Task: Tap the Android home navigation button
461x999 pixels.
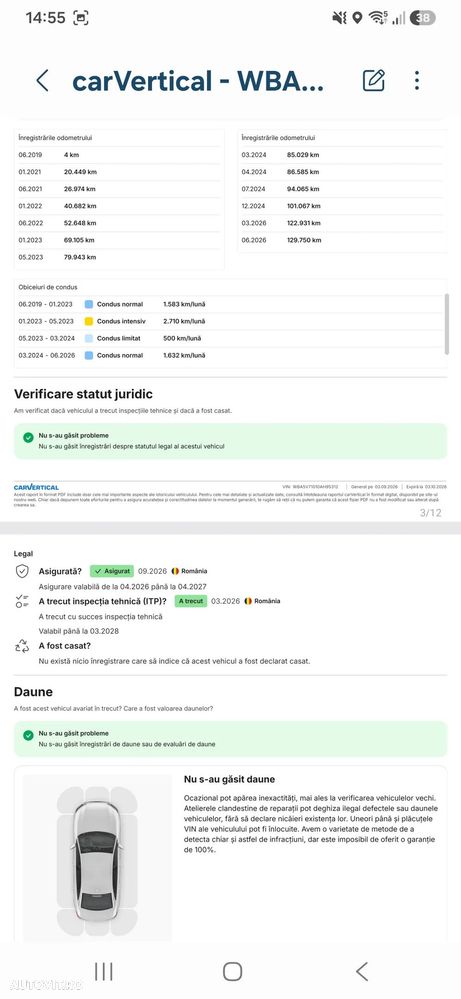Action: [x=232, y=972]
